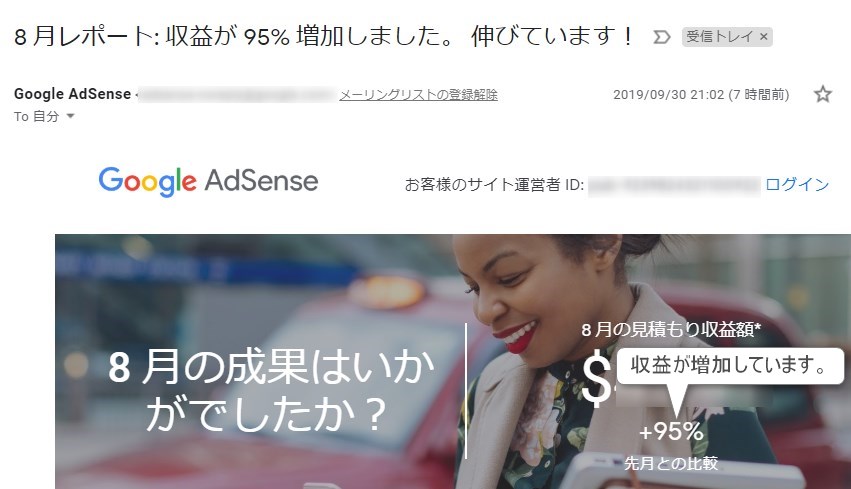Click the 8月の見積もり収益額 heading
Screen dimensions: 851x489
(x=671, y=329)
